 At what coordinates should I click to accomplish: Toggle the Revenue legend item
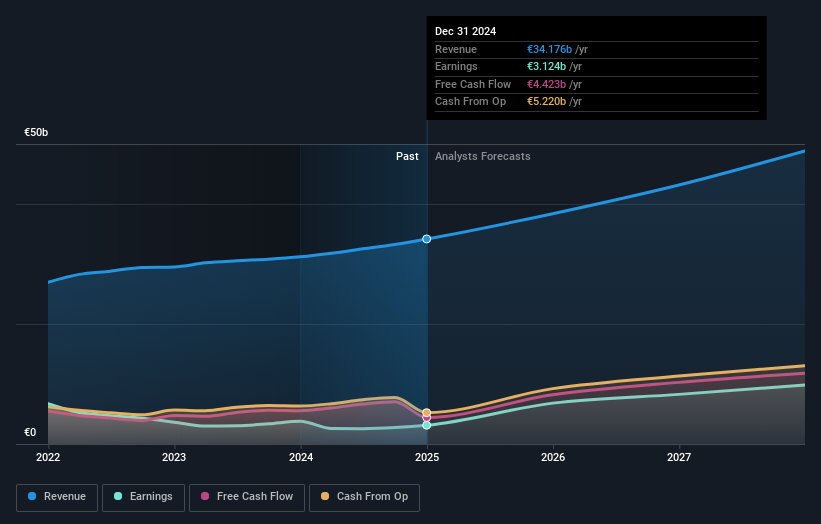(x=58, y=497)
